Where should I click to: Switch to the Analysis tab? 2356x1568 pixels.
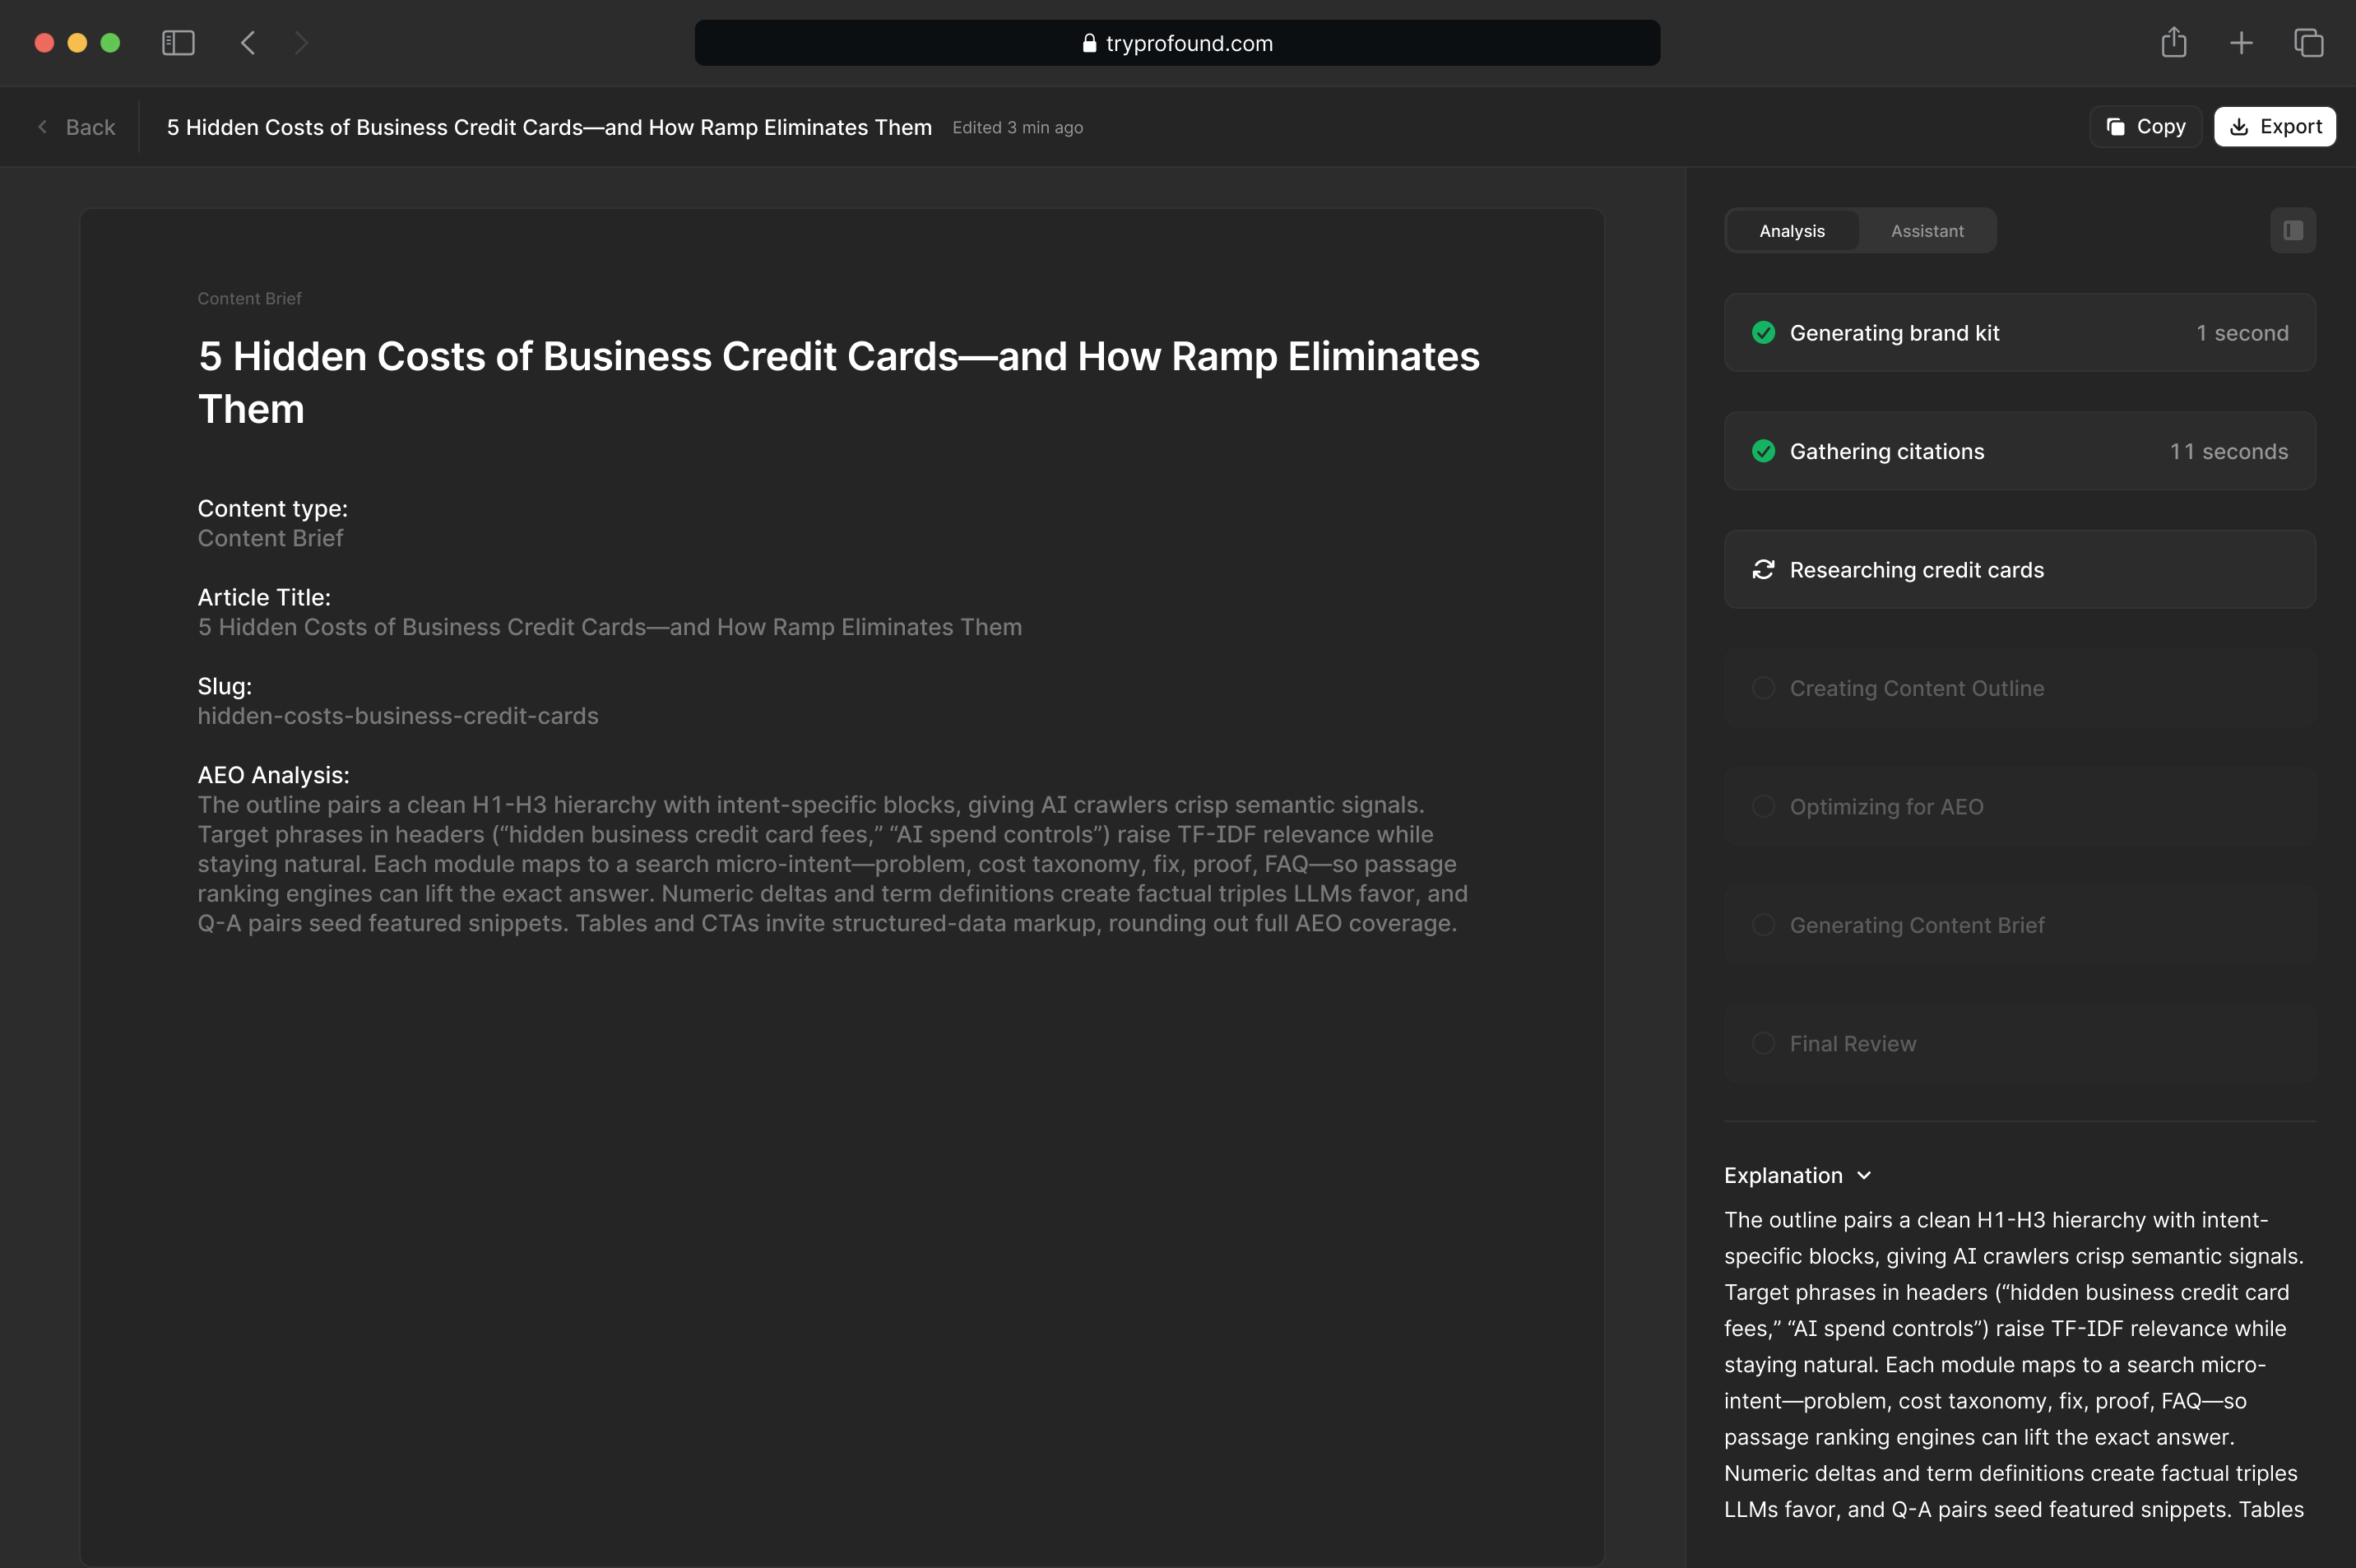(x=1792, y=231)
